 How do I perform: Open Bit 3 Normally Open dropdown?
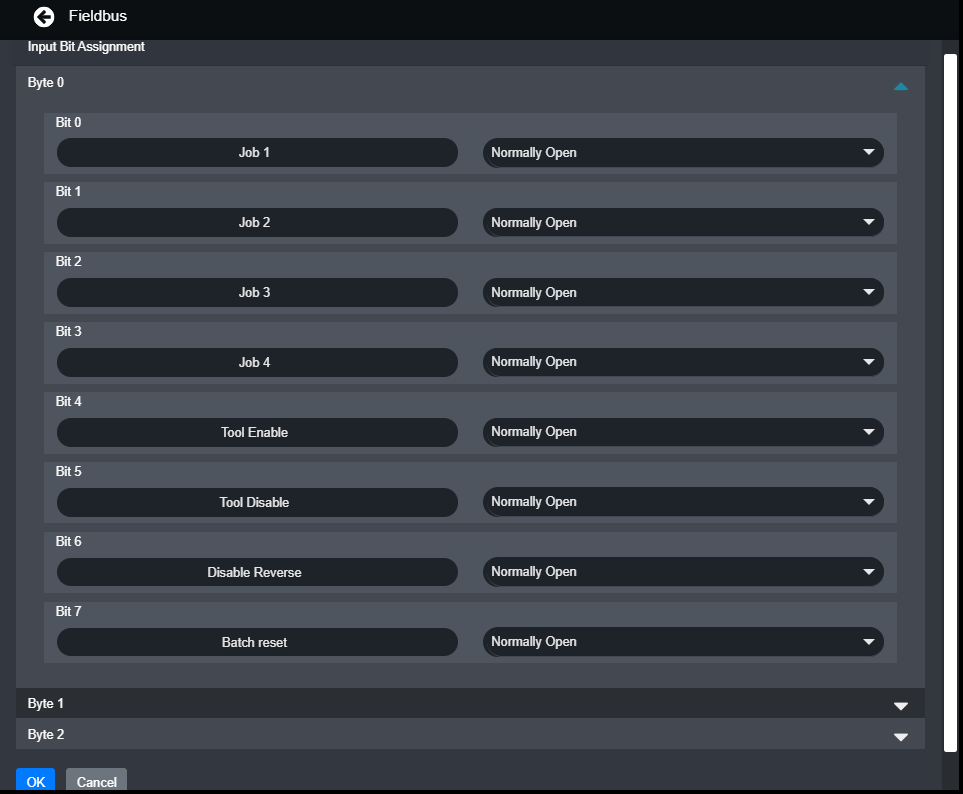(683, 362)
